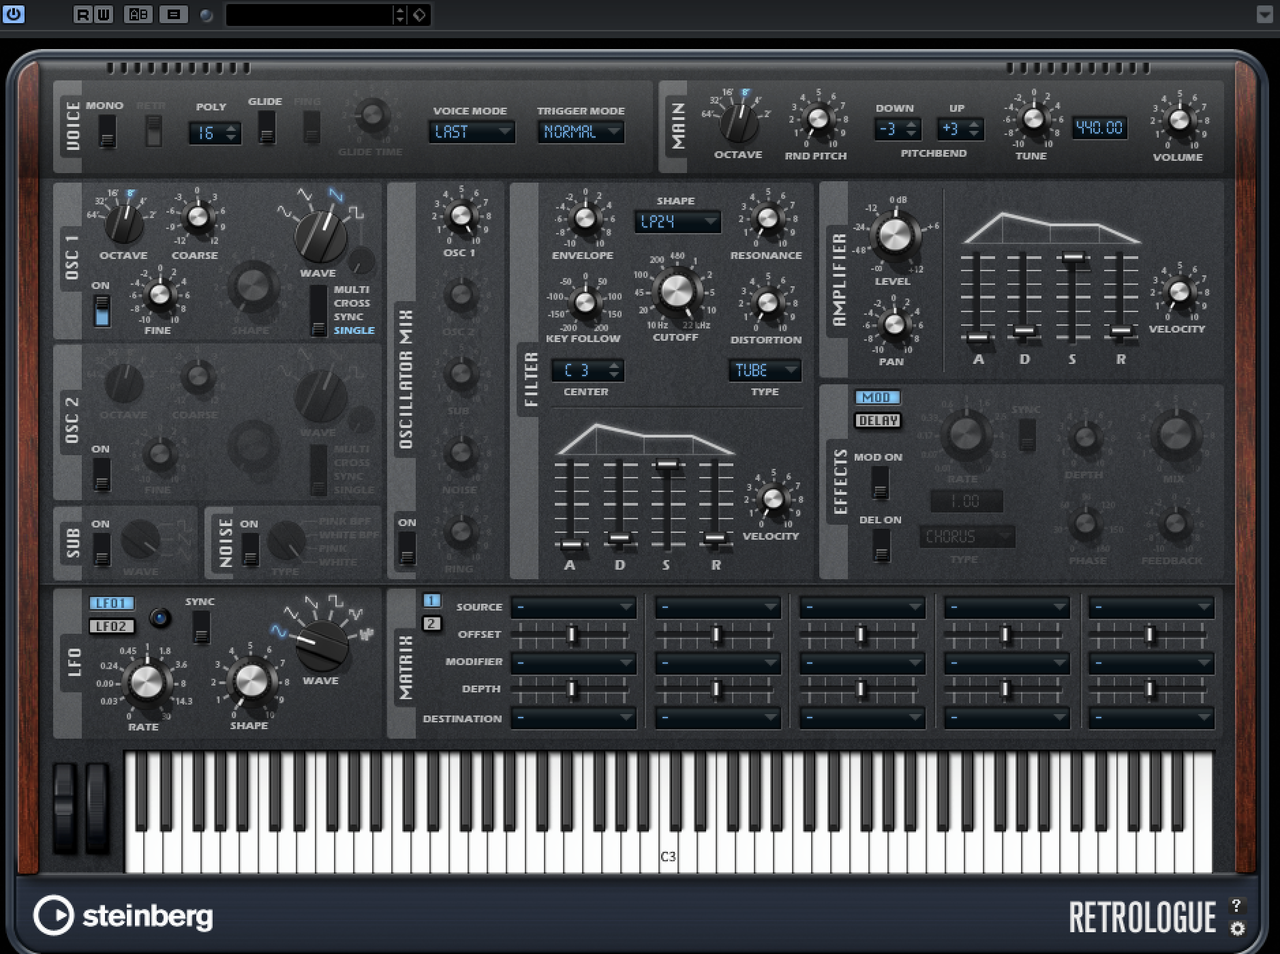Click the Pitchbend Down stepper showing -3

(x=897, y=129)
